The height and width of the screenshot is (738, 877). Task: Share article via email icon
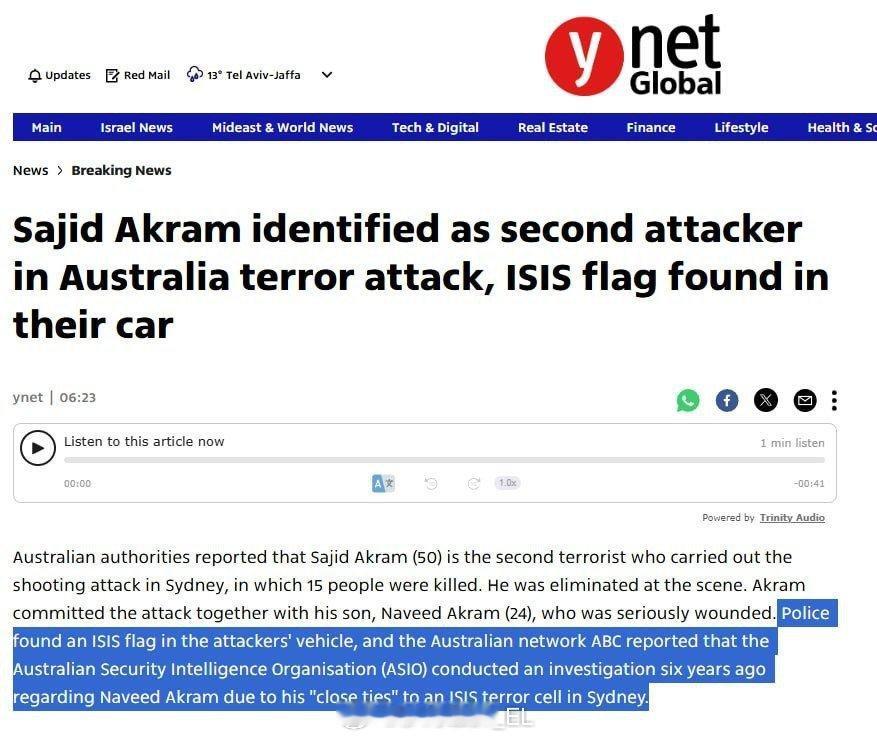(x=804, y=400)
